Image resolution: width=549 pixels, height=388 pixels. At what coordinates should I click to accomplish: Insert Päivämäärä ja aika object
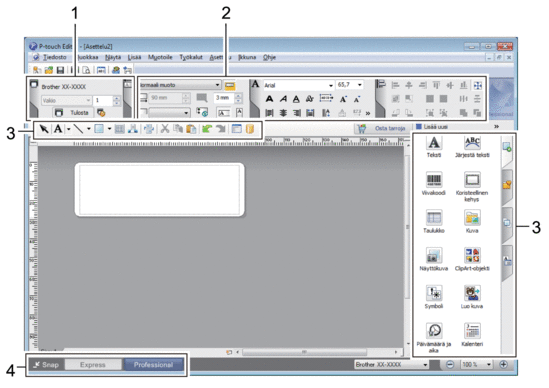434,331
